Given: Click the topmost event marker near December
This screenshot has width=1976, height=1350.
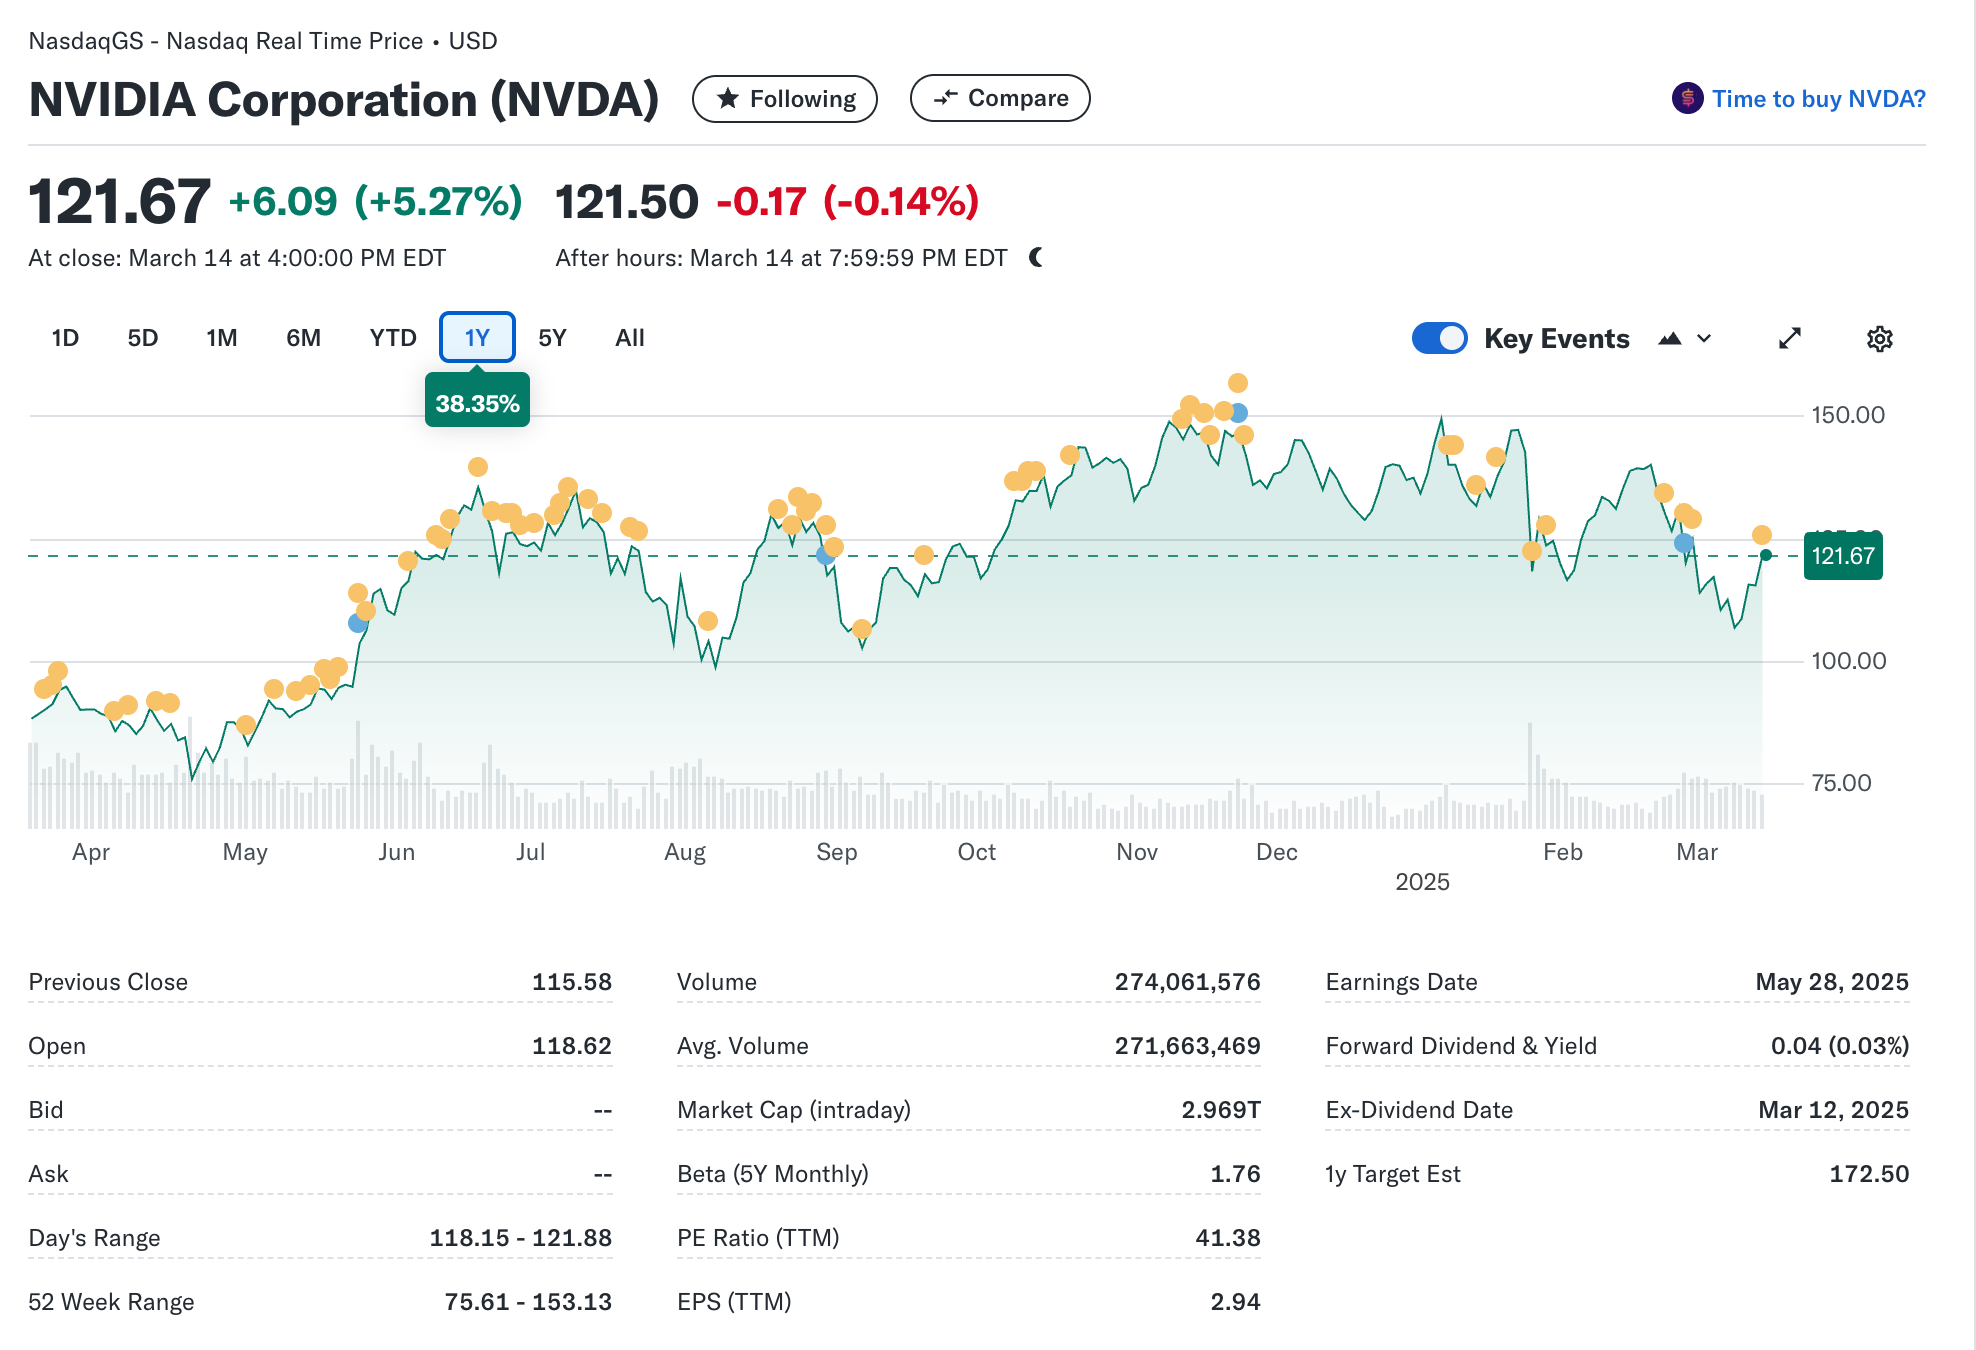Looking at the screenshot, I should coord(1238,383).
